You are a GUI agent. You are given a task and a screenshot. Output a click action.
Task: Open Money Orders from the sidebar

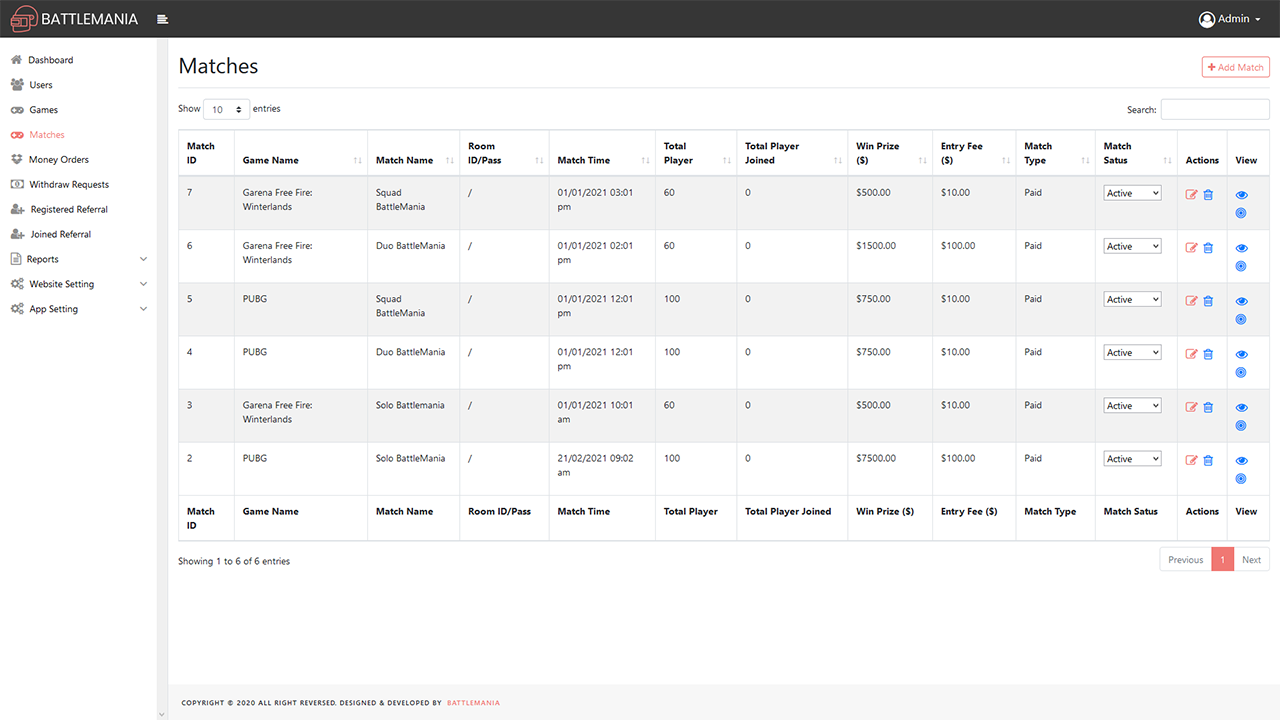click(59, 159)
